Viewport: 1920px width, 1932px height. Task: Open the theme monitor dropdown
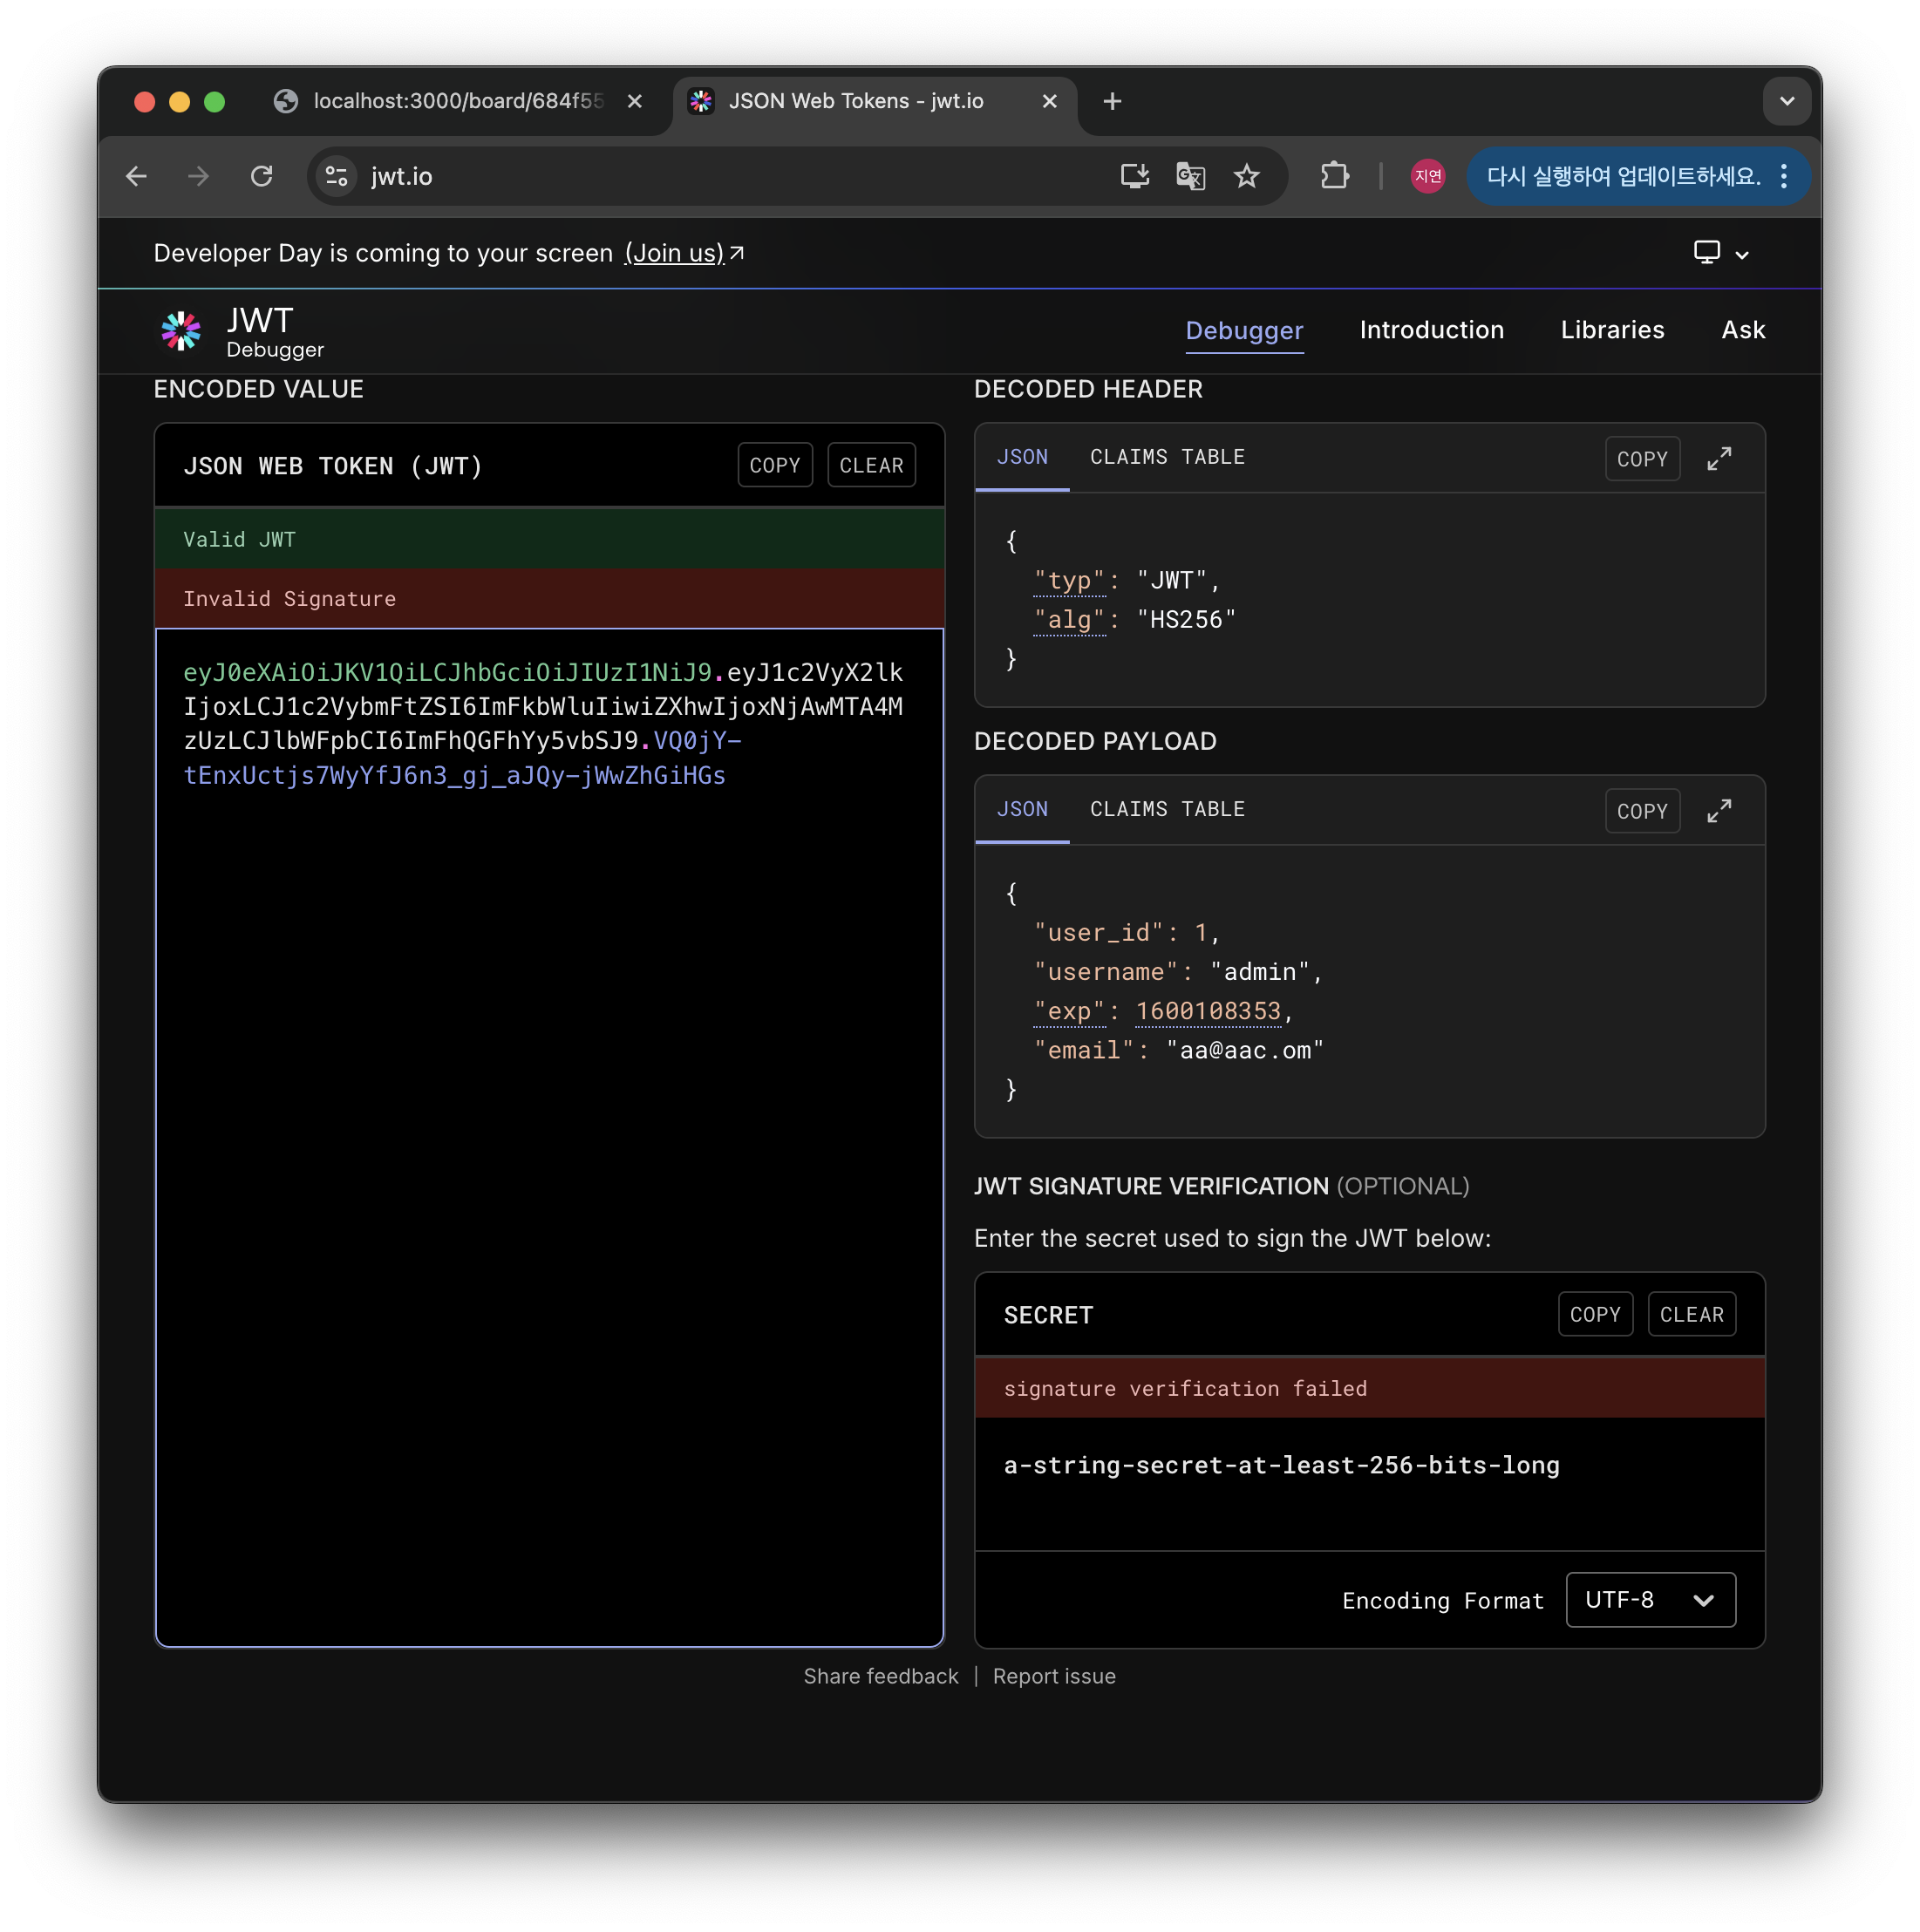(1720, 253)
